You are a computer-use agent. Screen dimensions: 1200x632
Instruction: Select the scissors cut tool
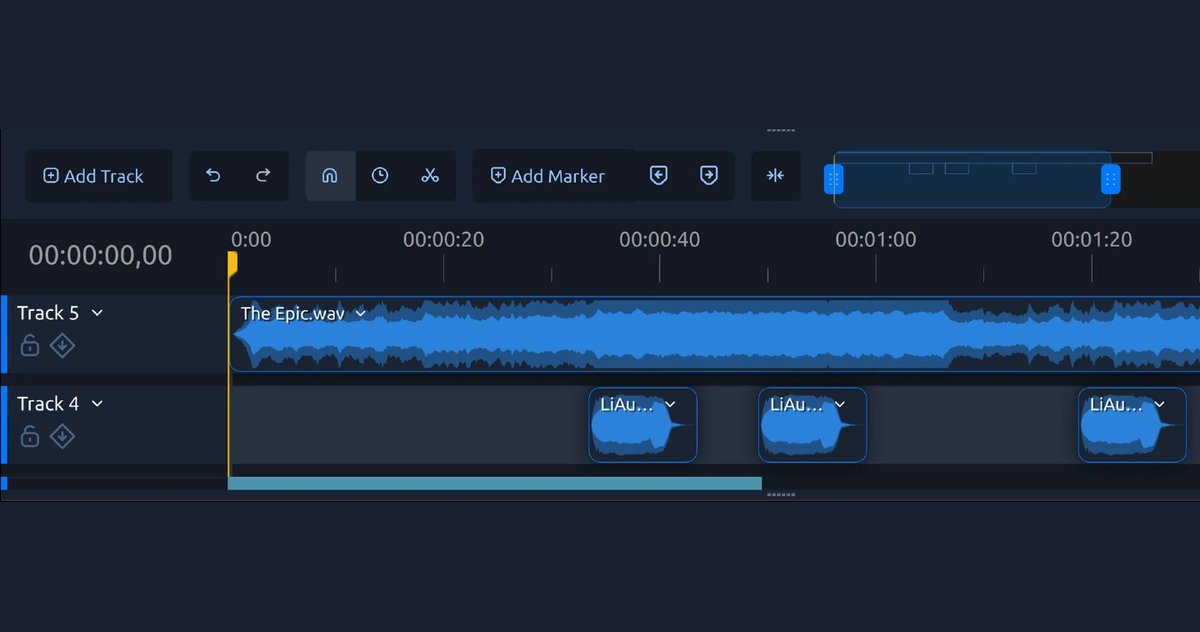[430, 176]
